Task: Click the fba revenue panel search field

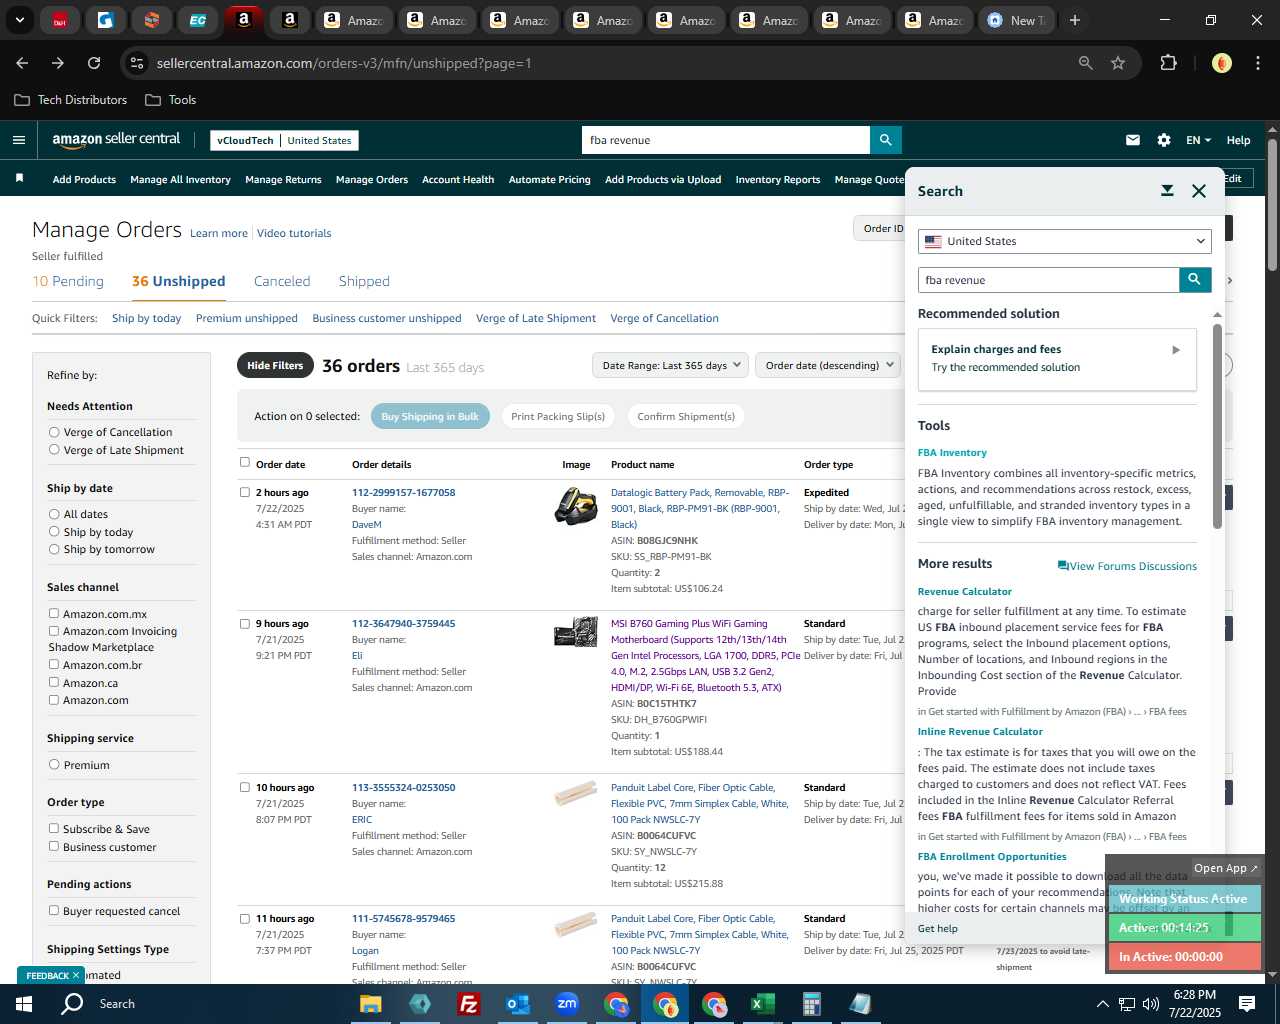Action: coord(1048,280)
